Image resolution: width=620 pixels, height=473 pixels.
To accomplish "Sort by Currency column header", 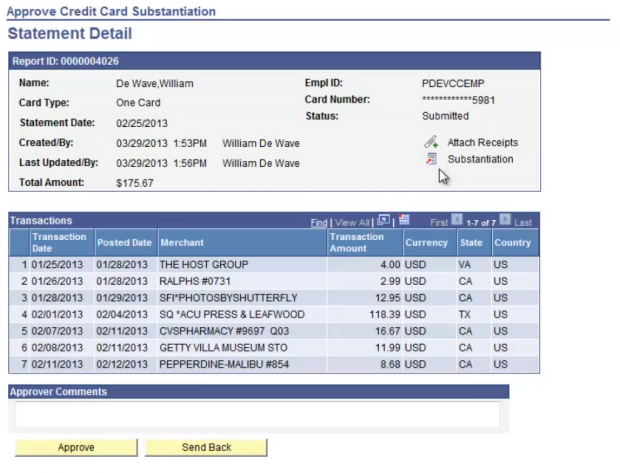I will point(426,243).
